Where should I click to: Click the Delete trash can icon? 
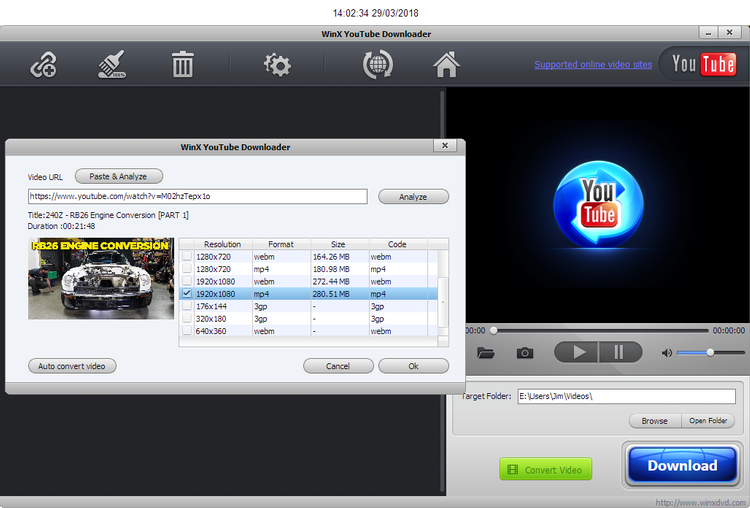pos(183,65)
